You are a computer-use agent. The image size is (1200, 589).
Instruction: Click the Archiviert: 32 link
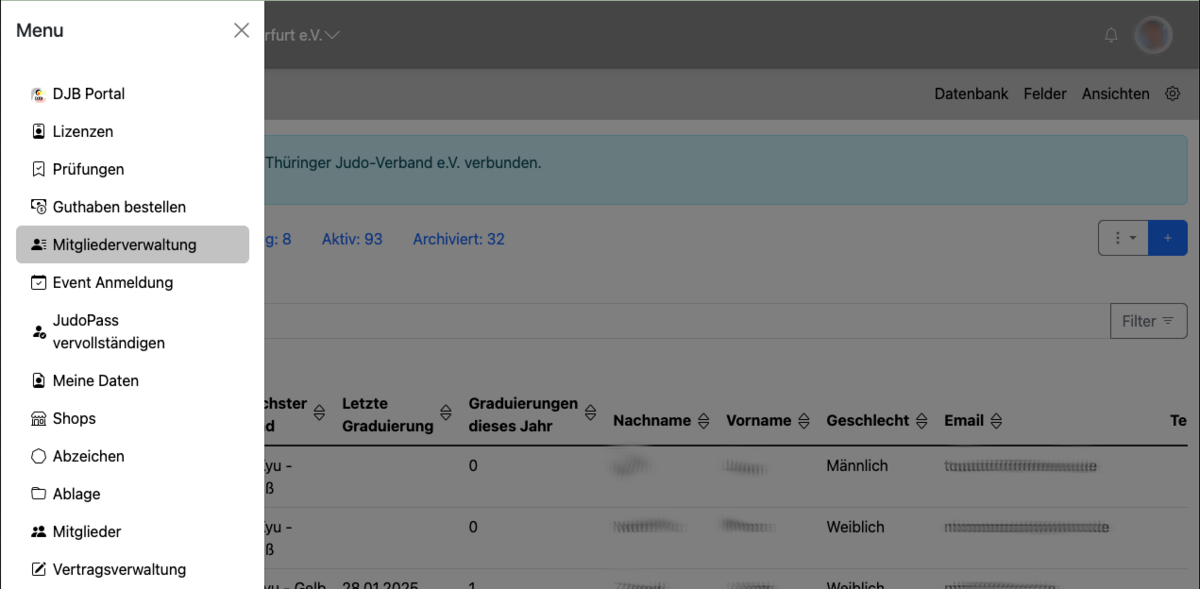click(x=458, y=239)
